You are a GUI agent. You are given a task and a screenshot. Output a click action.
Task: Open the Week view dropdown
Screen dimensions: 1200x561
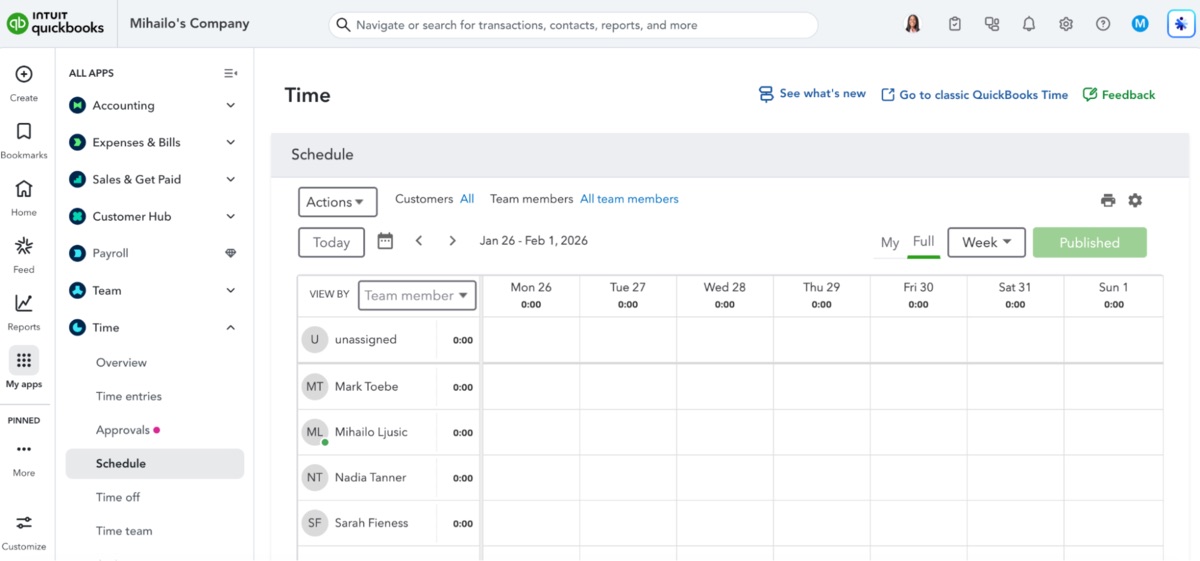tap(986, 242)
